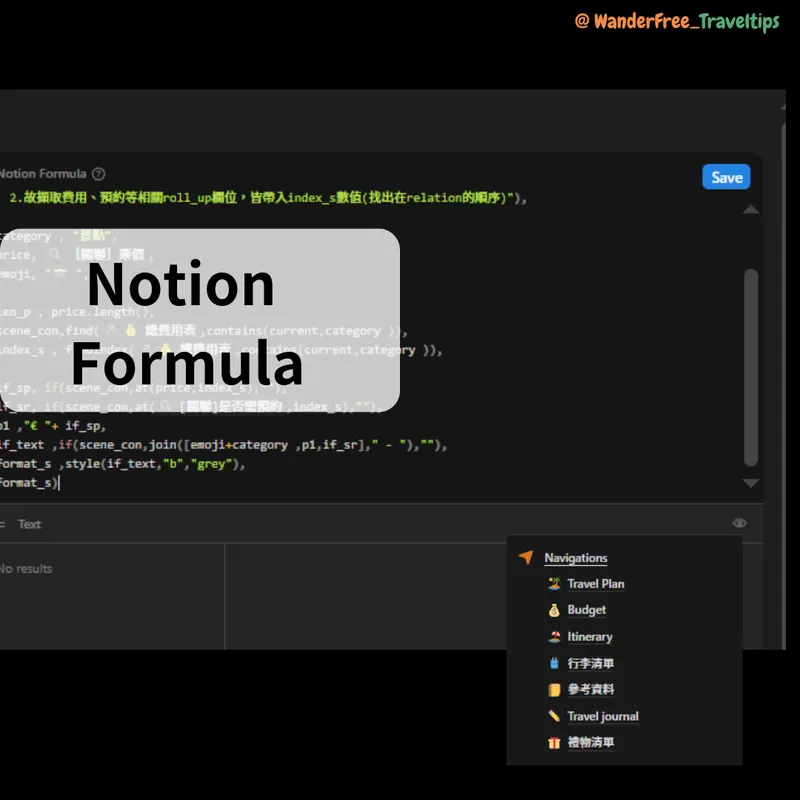The height and width of the screenshot is (800, 800).
Task: Click the formula editor scroll up arrow
Action: click(x=751, y=209)
